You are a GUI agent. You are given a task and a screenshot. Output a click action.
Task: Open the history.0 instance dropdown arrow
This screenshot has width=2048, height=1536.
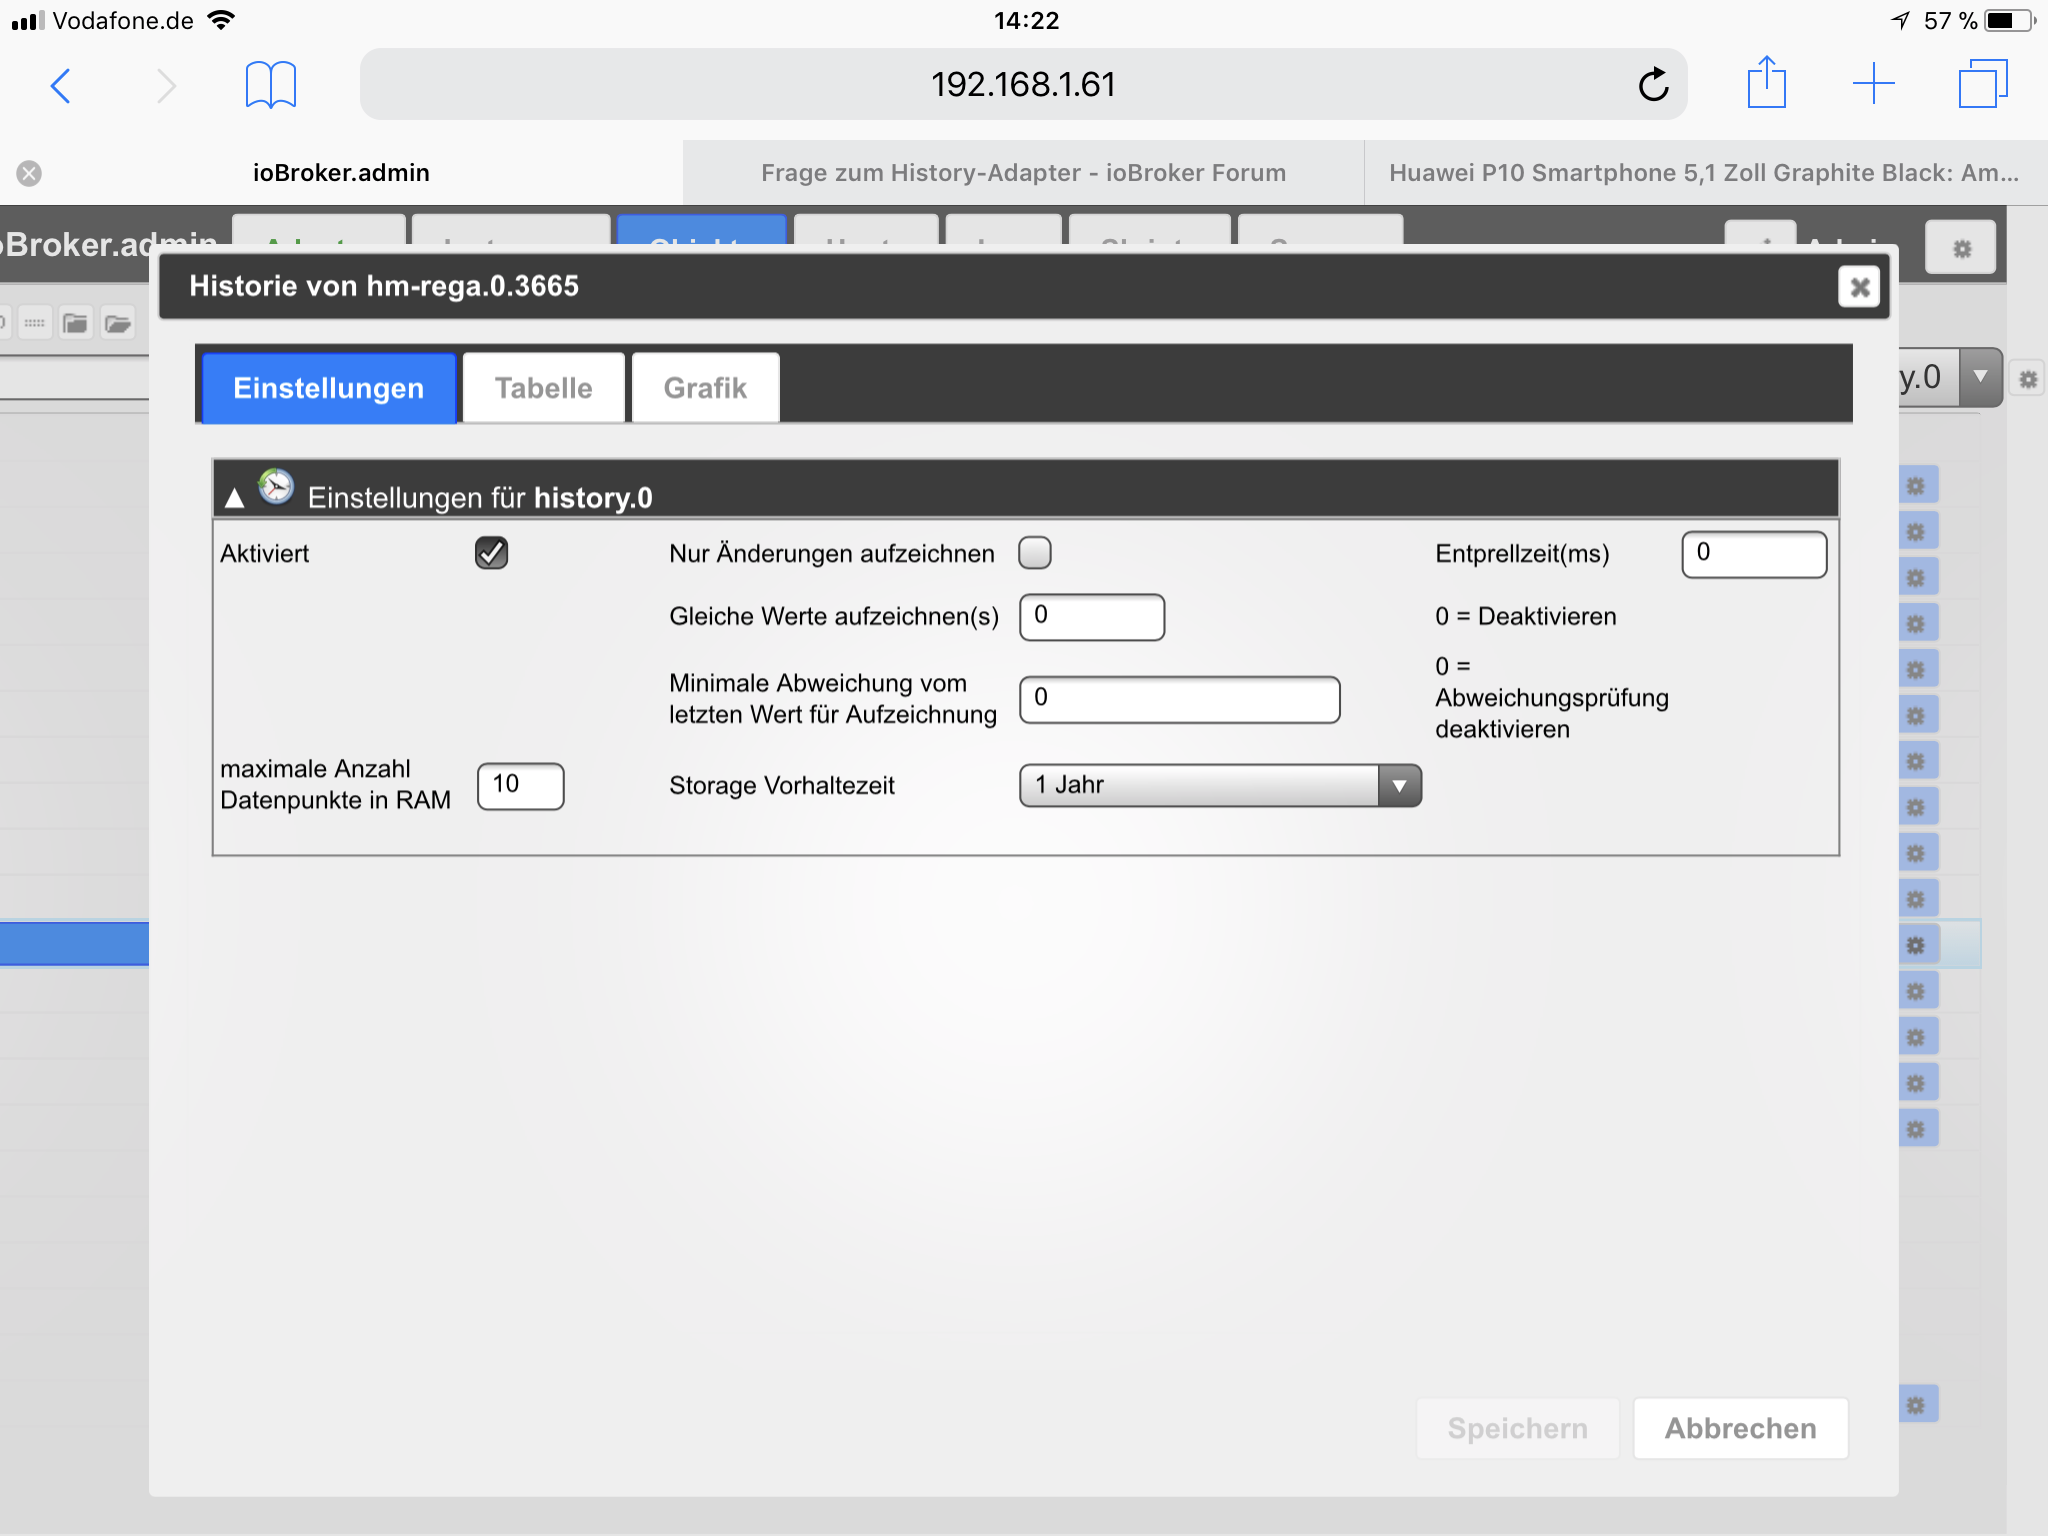[1979, 377]
